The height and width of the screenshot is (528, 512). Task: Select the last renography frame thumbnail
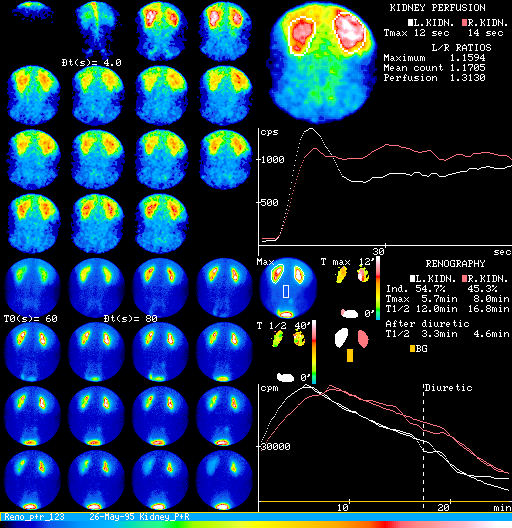224,480
